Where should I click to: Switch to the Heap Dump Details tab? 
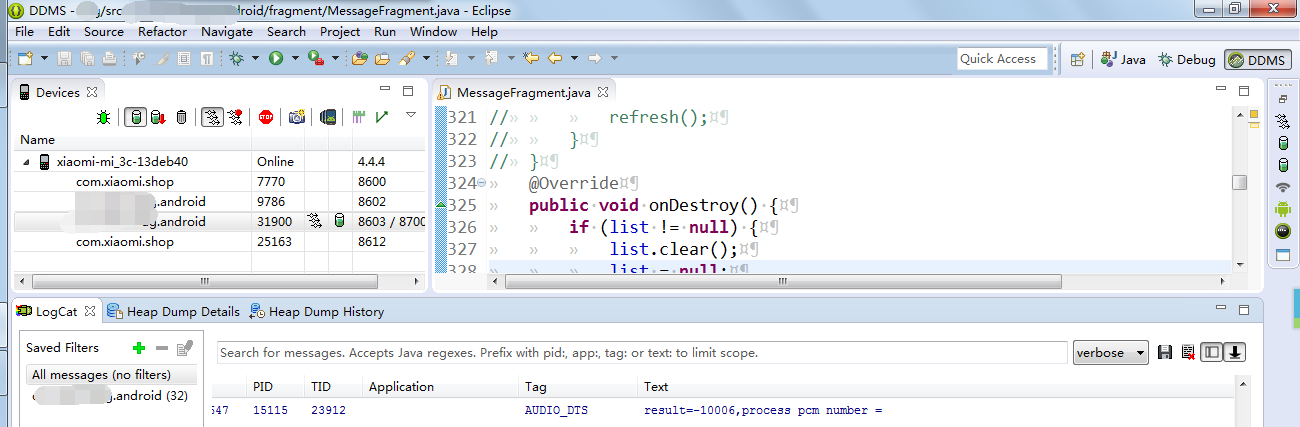(174, 311)
